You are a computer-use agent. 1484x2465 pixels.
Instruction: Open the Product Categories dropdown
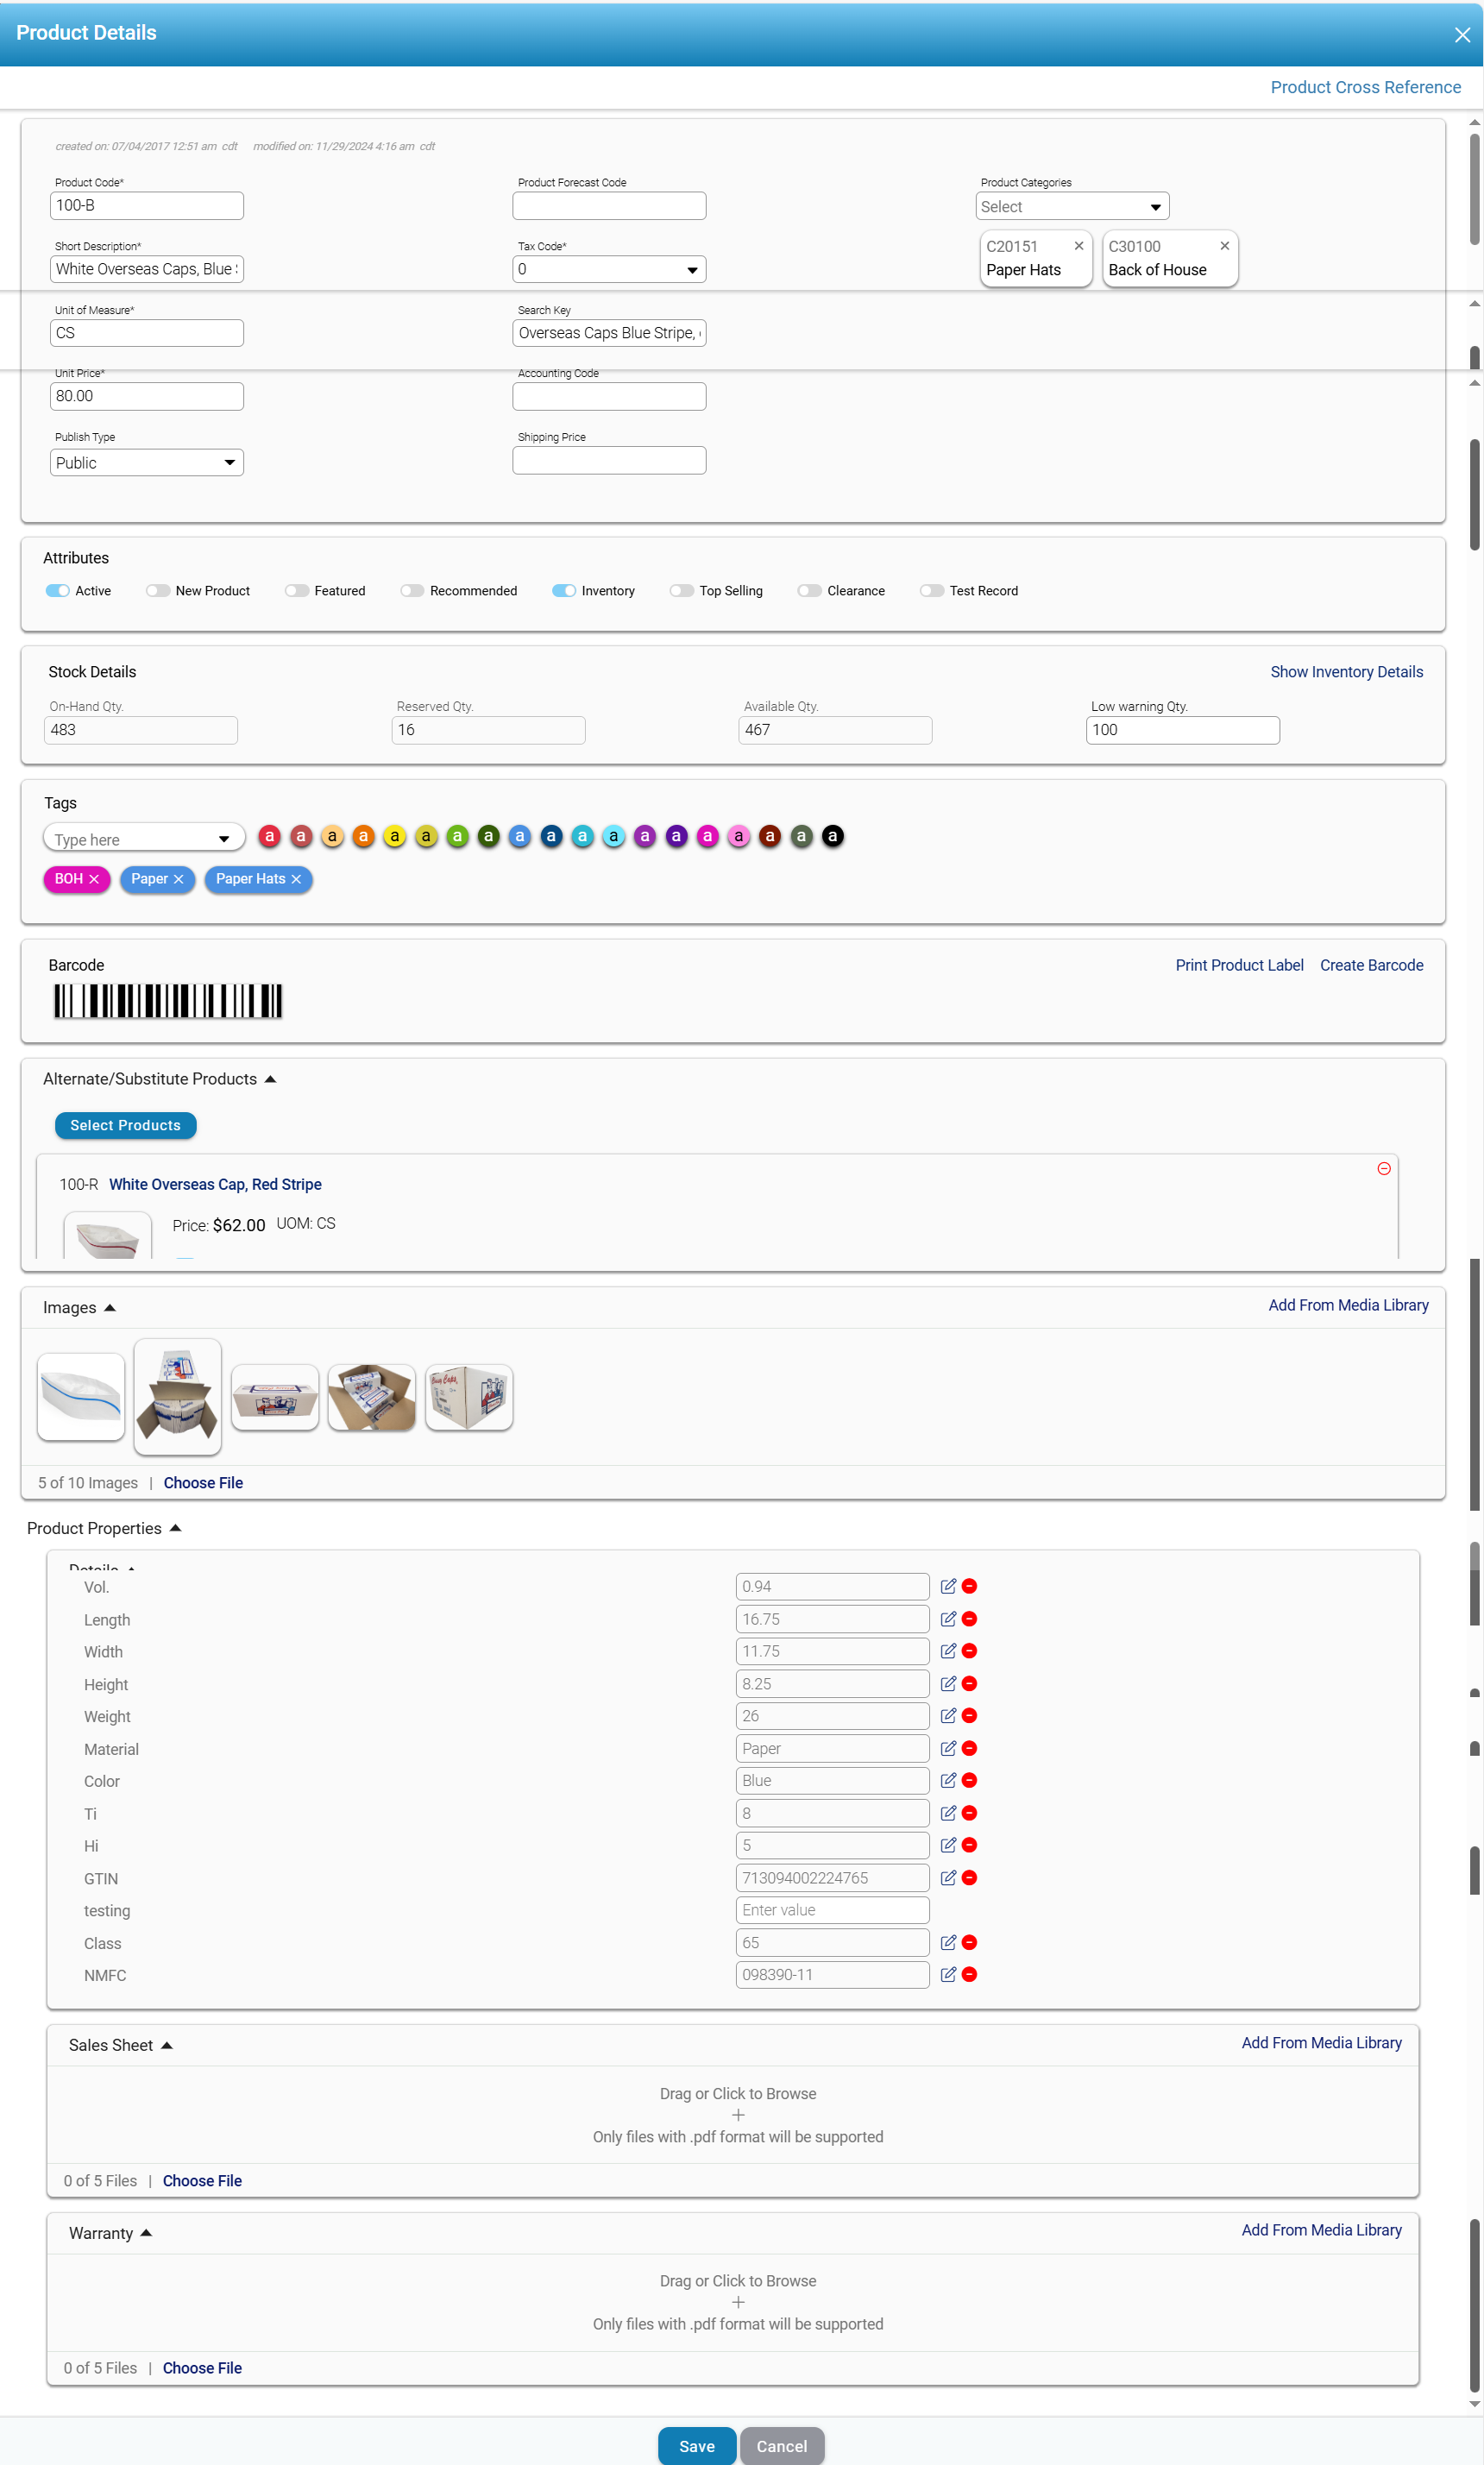[1071, 207]
